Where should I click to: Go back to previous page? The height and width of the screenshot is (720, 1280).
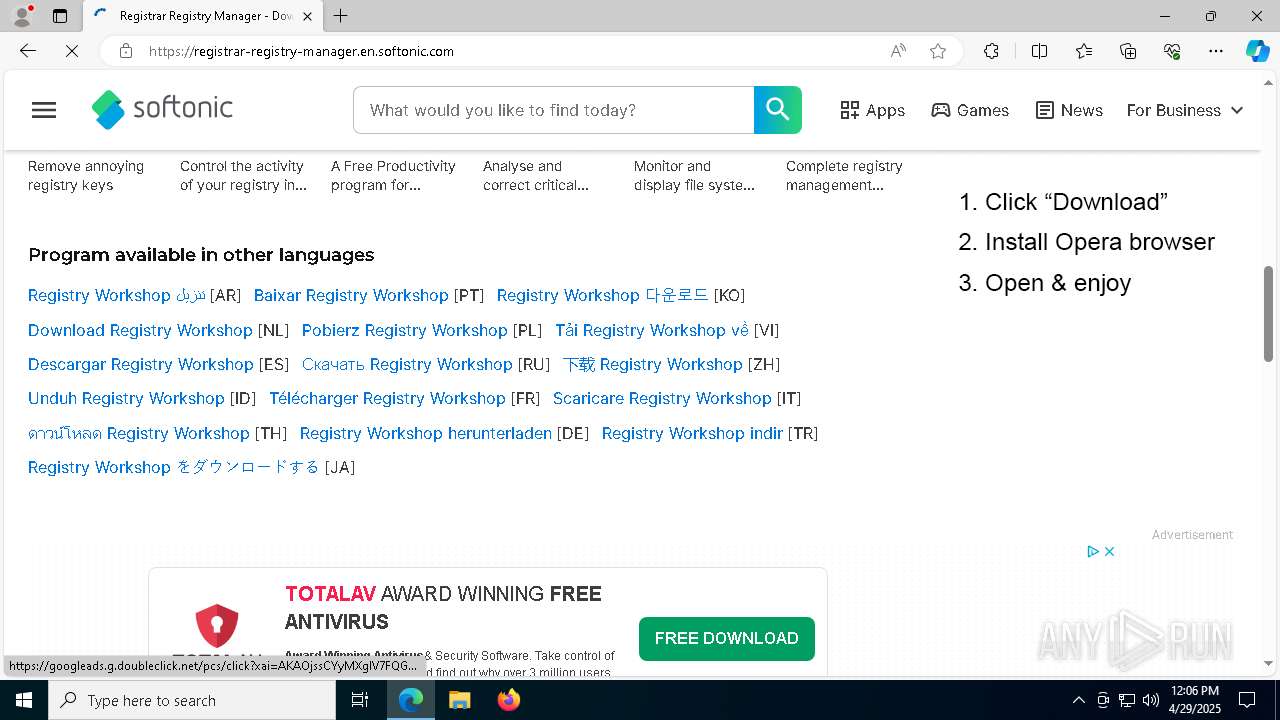click(28, 51)
